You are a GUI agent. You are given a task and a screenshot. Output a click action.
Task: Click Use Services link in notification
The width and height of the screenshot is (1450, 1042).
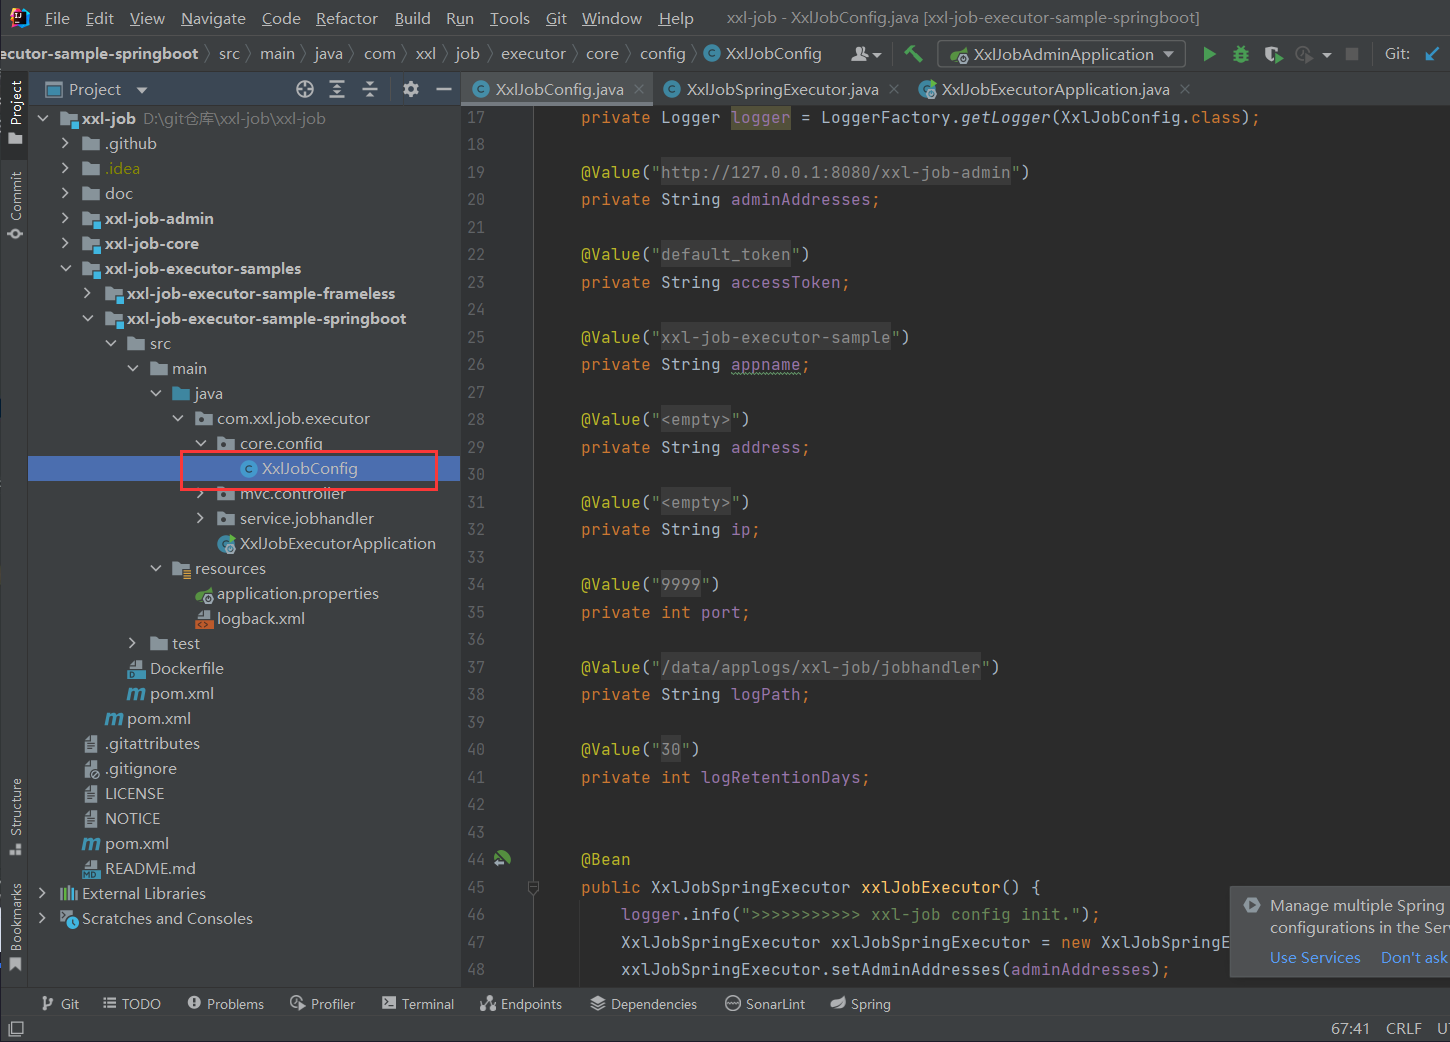[1315, 957]
